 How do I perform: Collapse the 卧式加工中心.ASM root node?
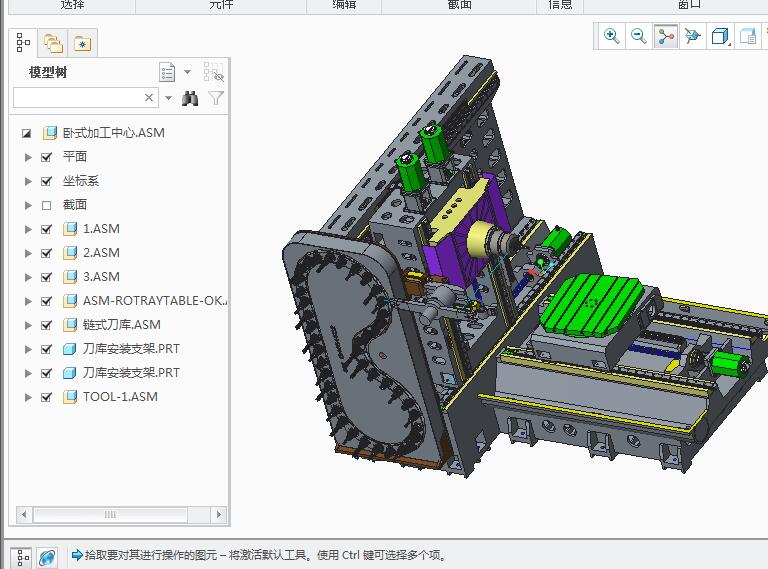(26, 133)
